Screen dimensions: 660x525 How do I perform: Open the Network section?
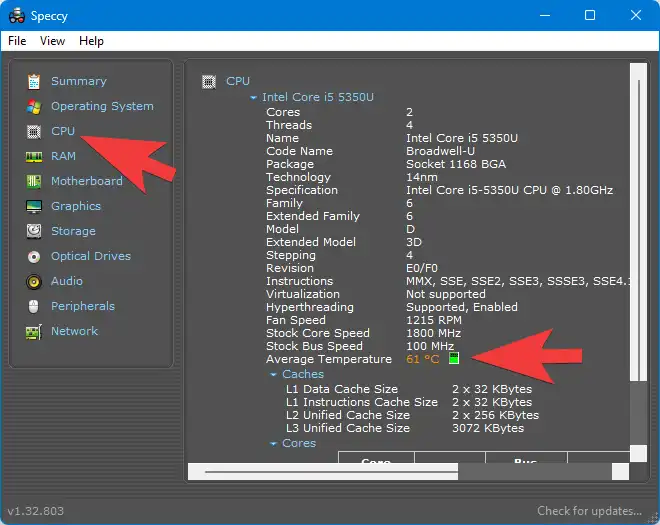pos(74,331)
